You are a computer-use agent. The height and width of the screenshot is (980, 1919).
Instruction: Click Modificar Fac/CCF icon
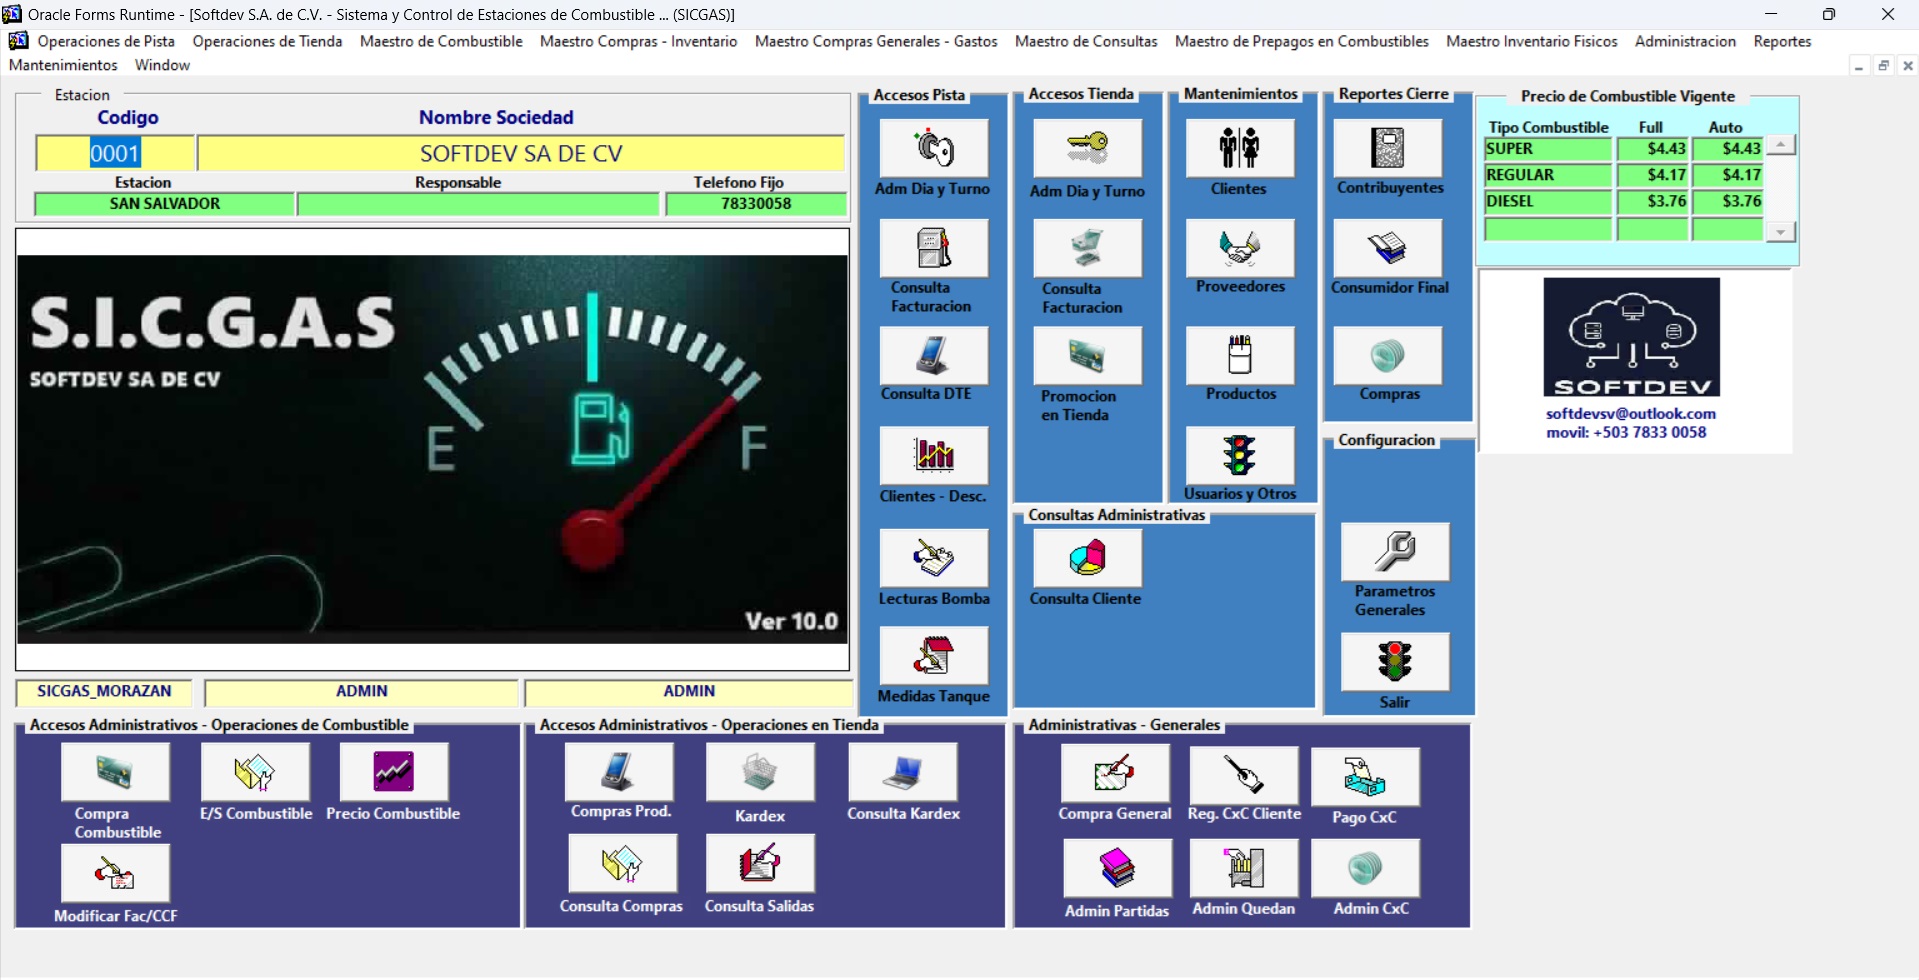point(115,874)
